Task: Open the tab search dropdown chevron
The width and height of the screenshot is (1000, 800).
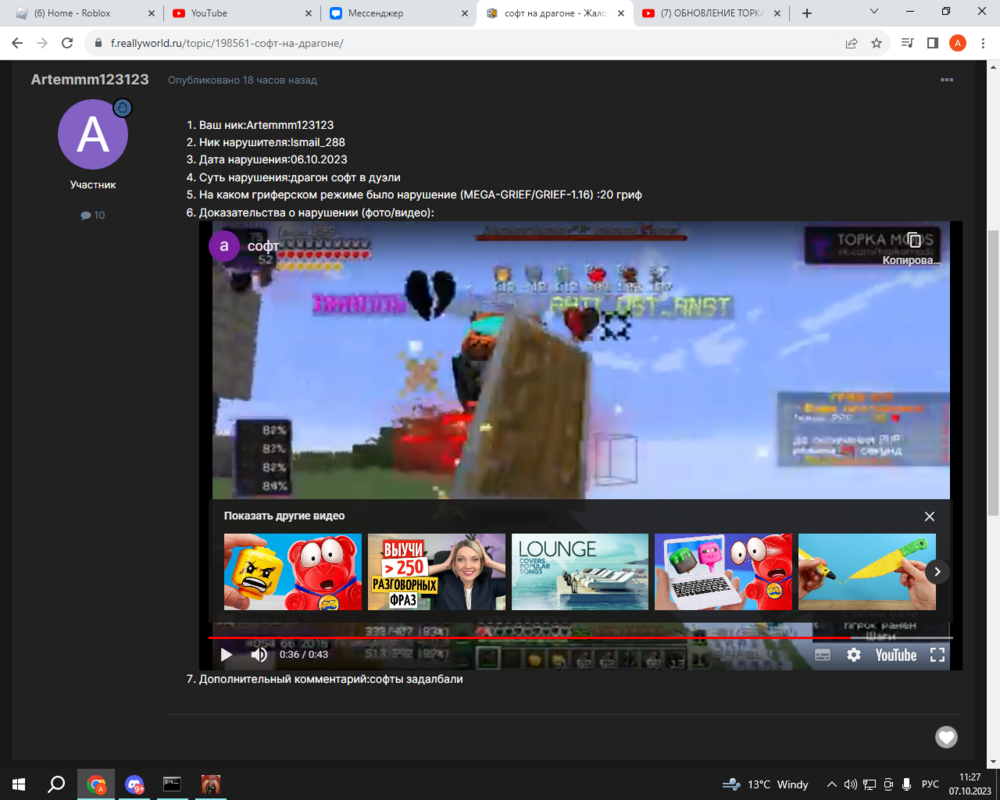Action: pos(874,11)
